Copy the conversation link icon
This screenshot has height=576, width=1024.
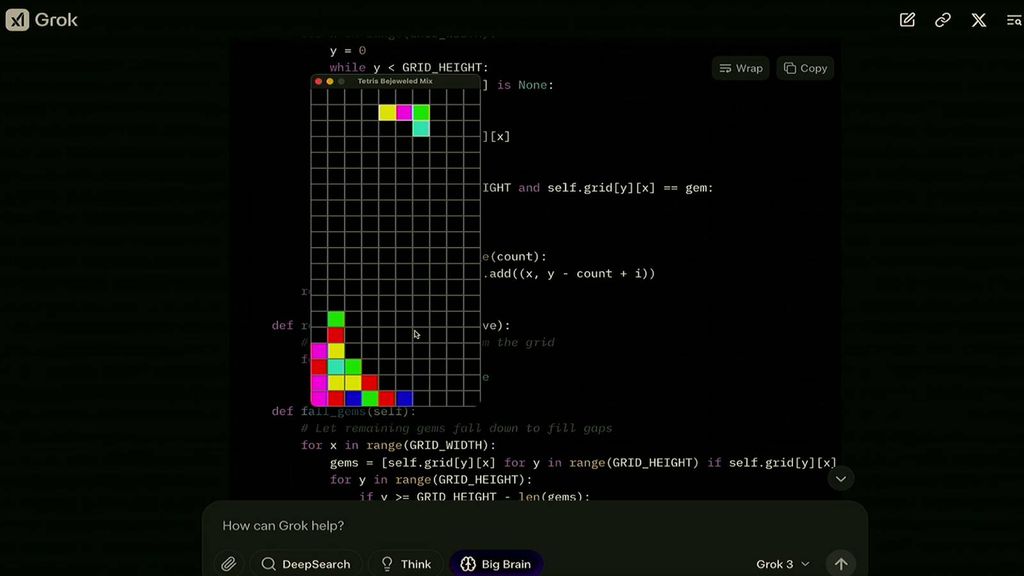coord(942,19)
